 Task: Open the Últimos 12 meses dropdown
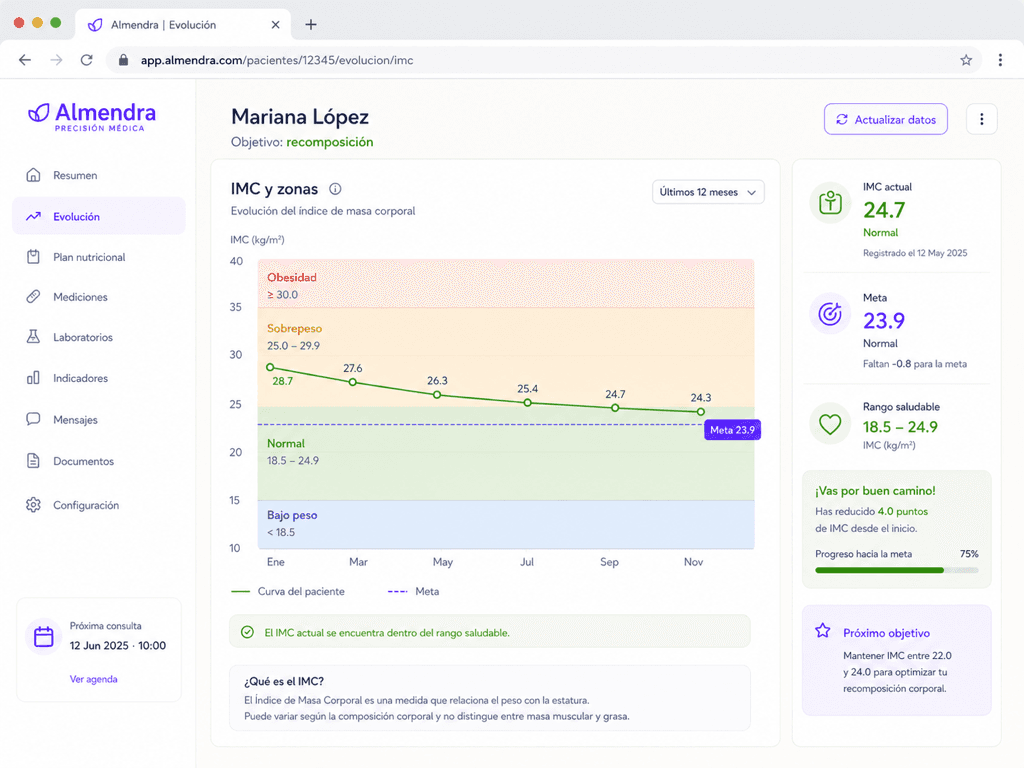click(x=708, y=192)
